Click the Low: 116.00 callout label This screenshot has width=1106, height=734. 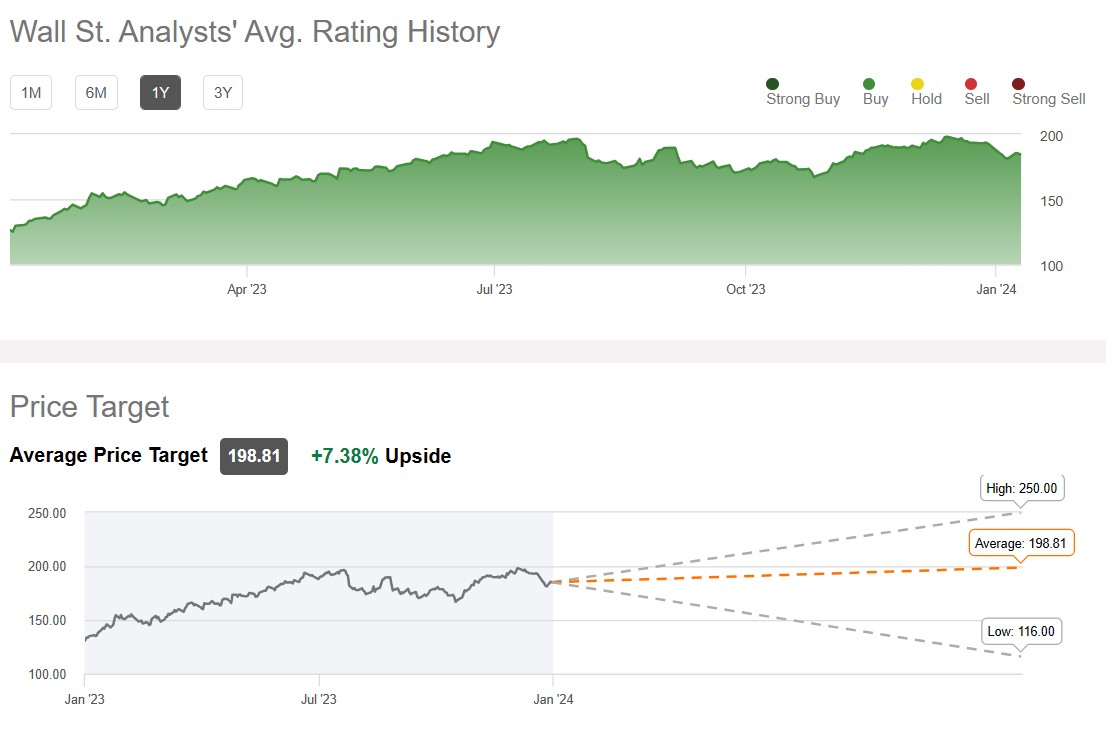point(1022,631)
